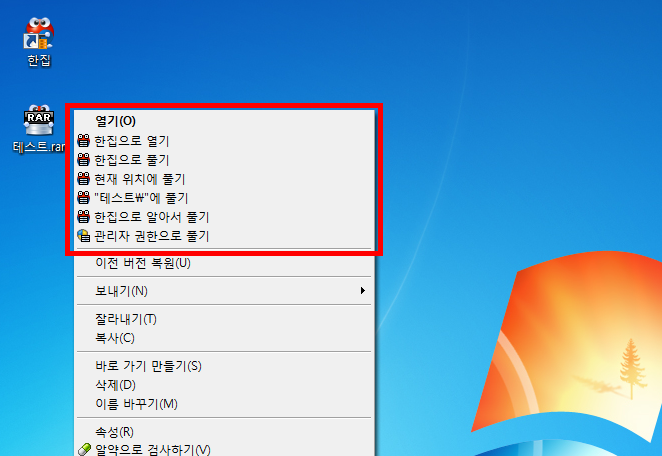Open the 보내기(N) submenu
The width and height of the screenshot is (662, 456).
point(224,291)
